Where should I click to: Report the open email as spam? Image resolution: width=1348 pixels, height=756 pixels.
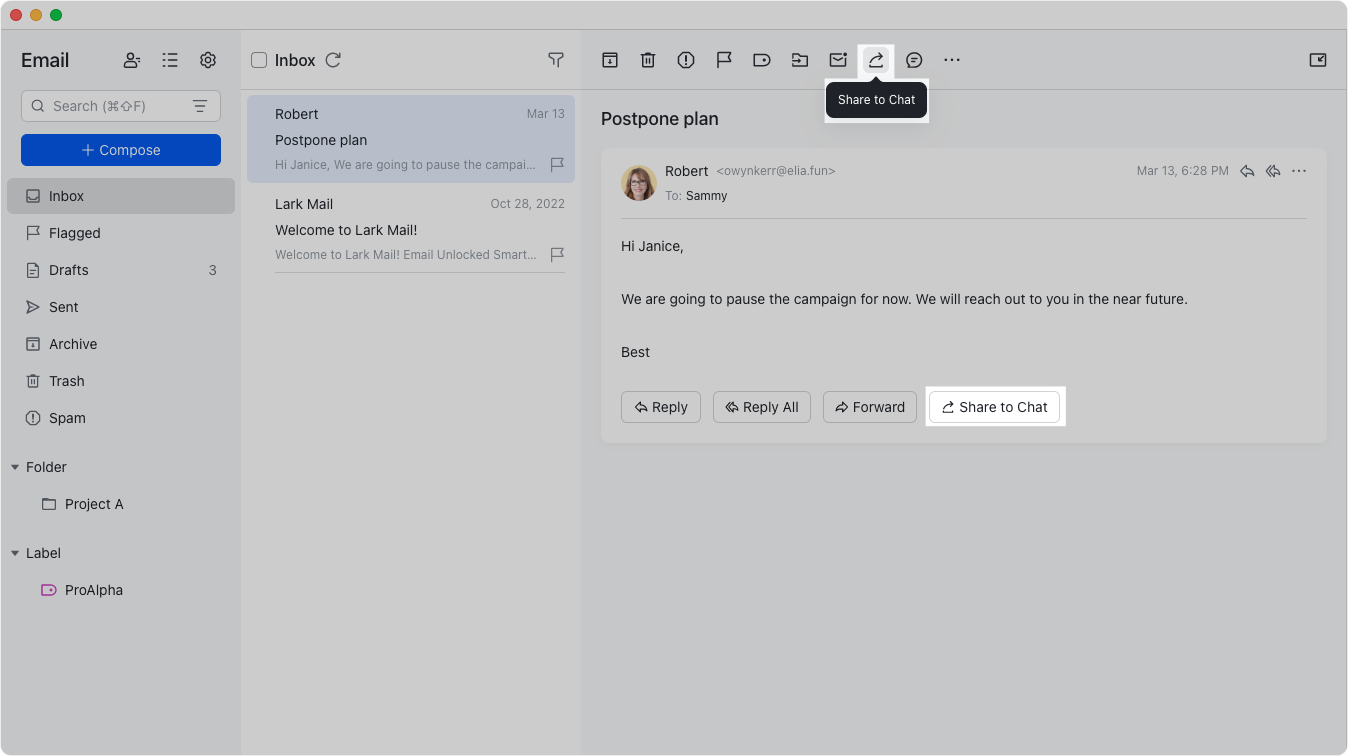[685, 59]
